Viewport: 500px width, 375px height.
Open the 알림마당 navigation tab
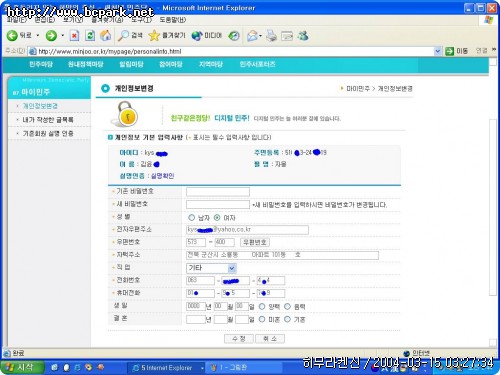coord(131,64)
